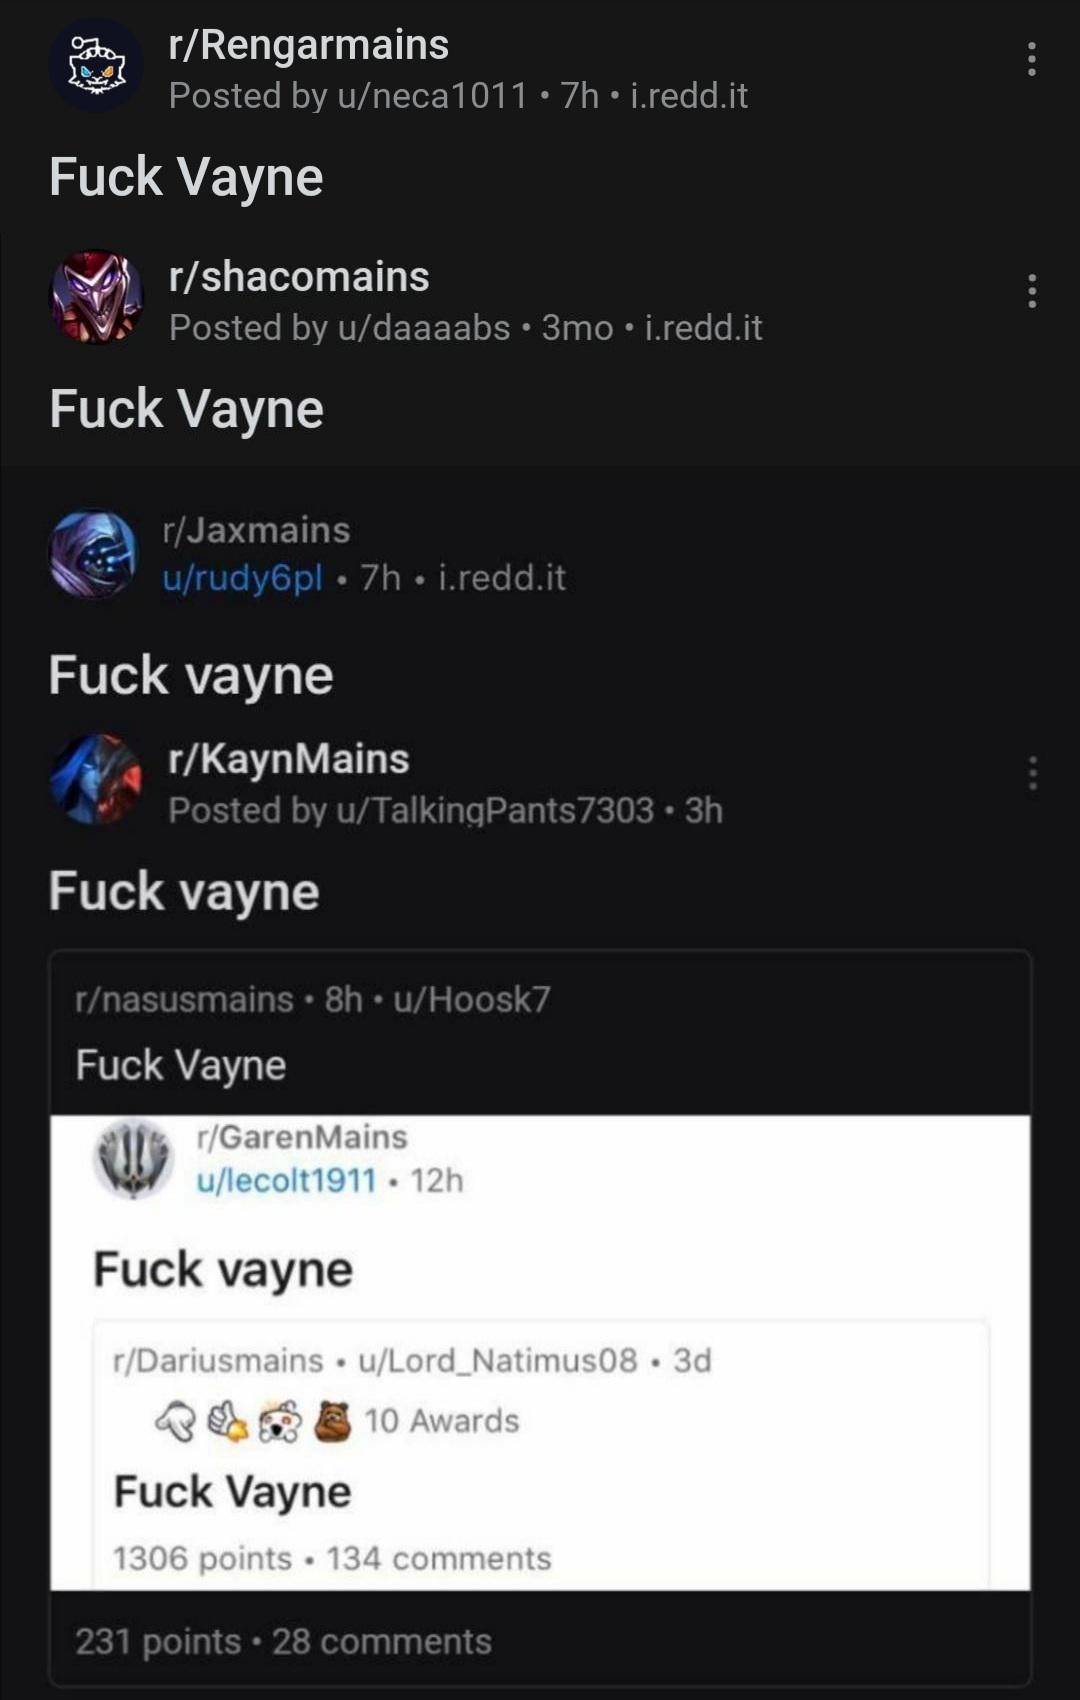
Task: Open the 134 comments on the Dariusmains post
Action: (x=438, y=1558)
